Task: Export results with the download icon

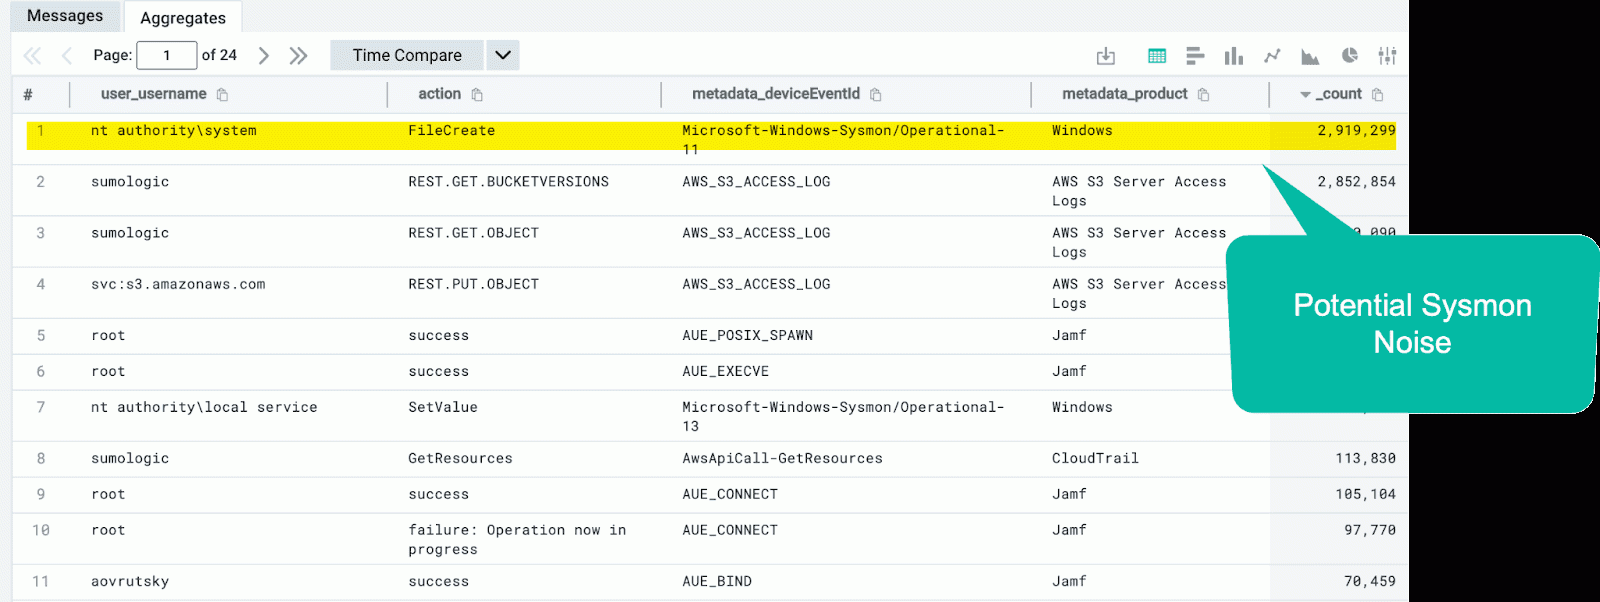Action: pyautogui.click(x=1105, y=56)
